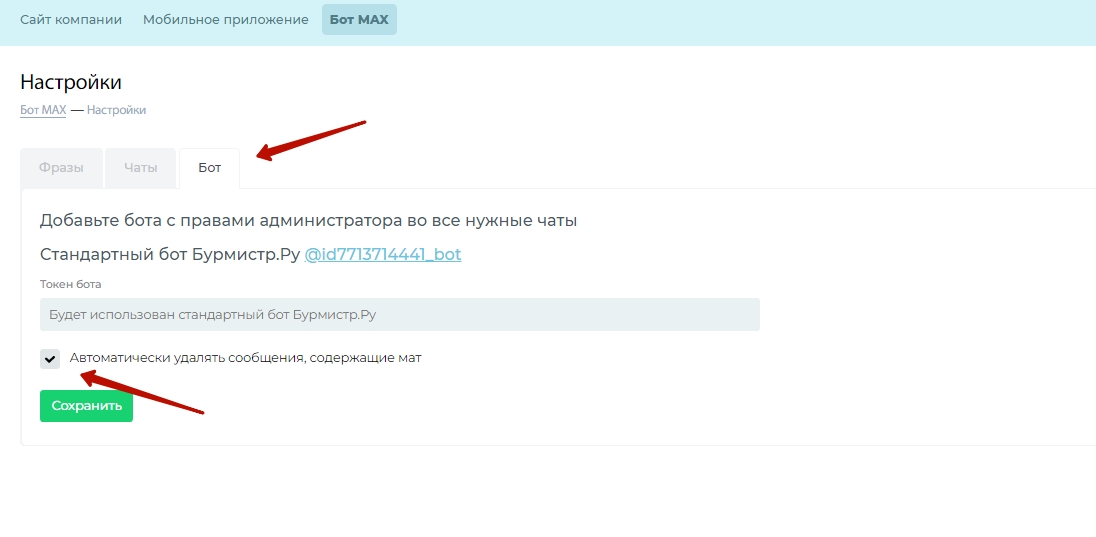Click the Автоматически удалять сообщения label text

[x=245, y=358]
